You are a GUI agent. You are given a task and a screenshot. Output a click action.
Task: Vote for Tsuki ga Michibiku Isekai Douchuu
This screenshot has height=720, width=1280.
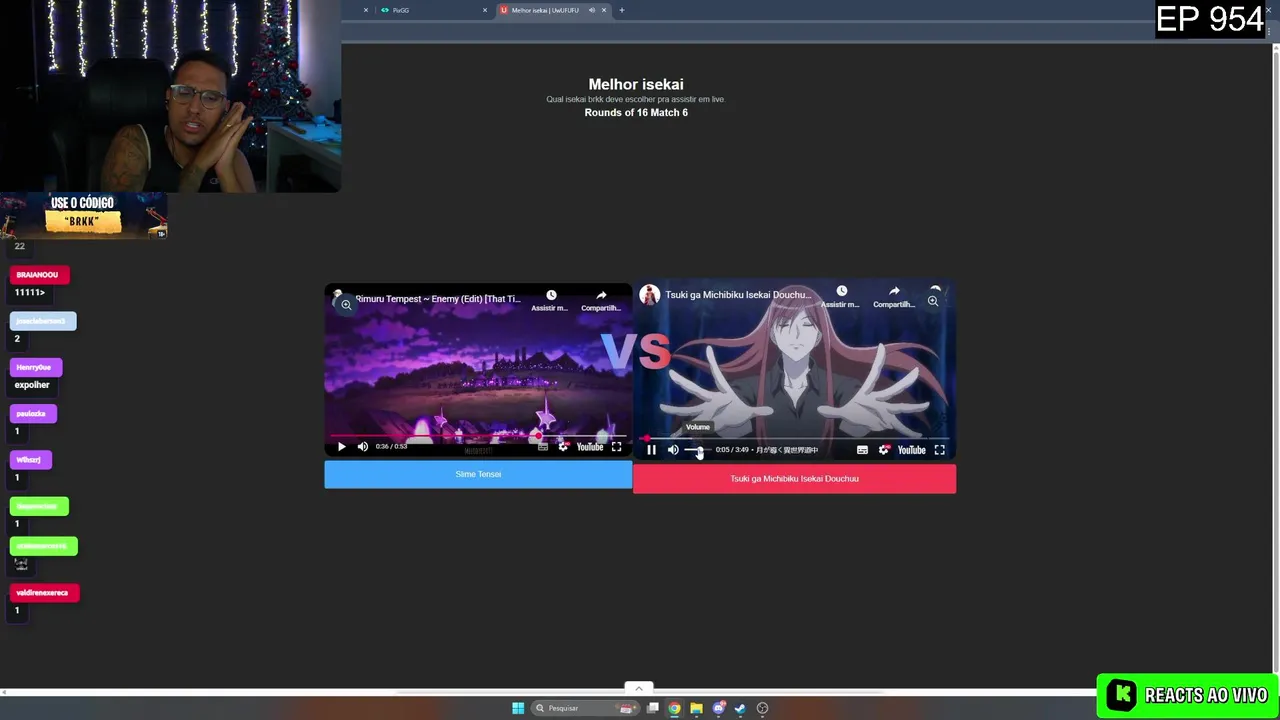point(794,479)
